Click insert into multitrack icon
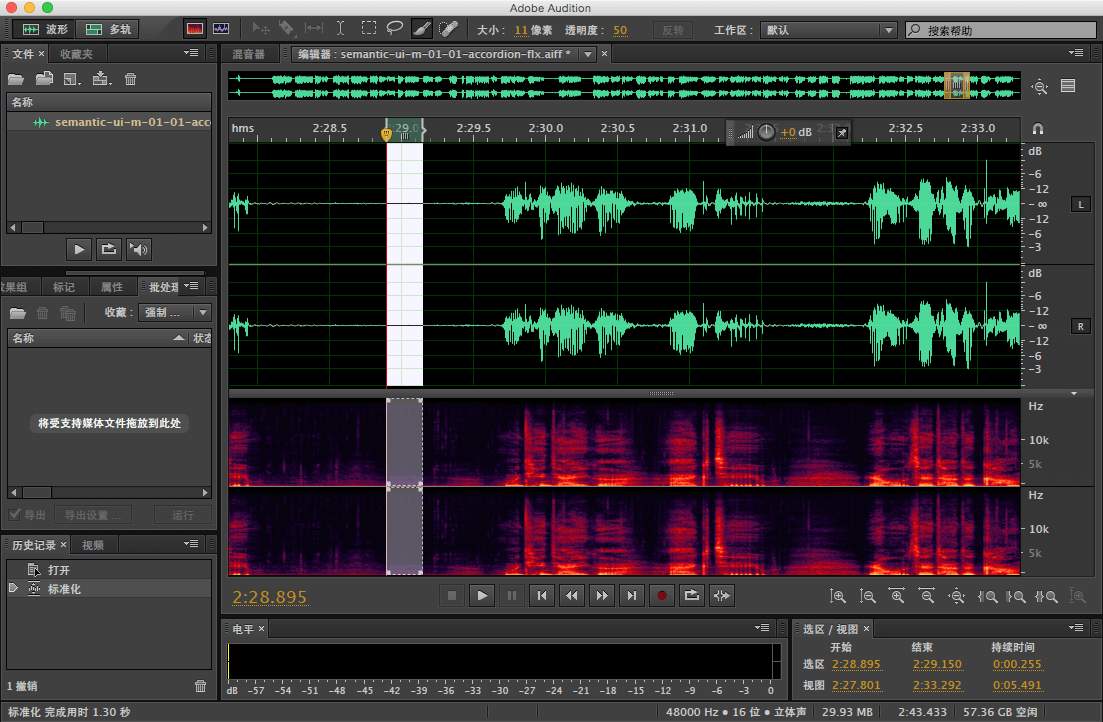The image size is (1103, 722). pos(101,79)
